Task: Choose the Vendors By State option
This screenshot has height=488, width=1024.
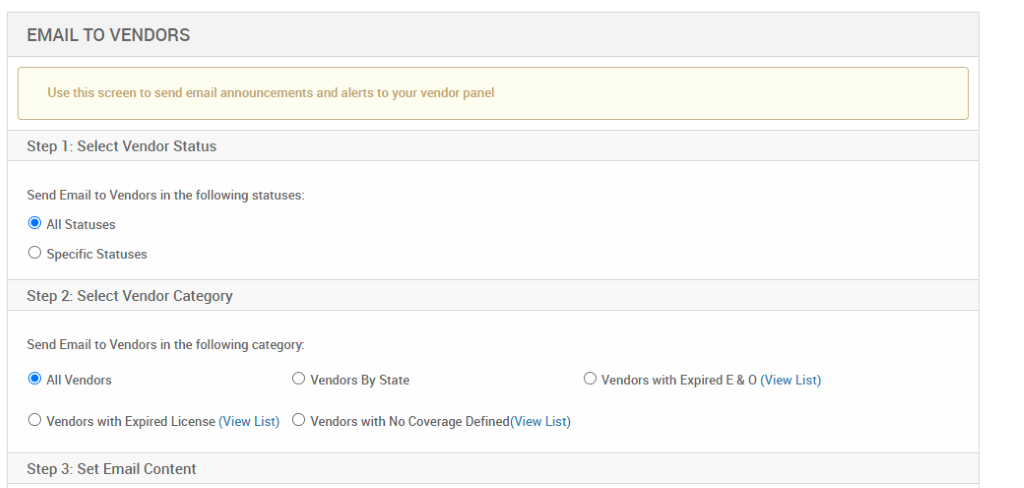Action: point(298,379)
